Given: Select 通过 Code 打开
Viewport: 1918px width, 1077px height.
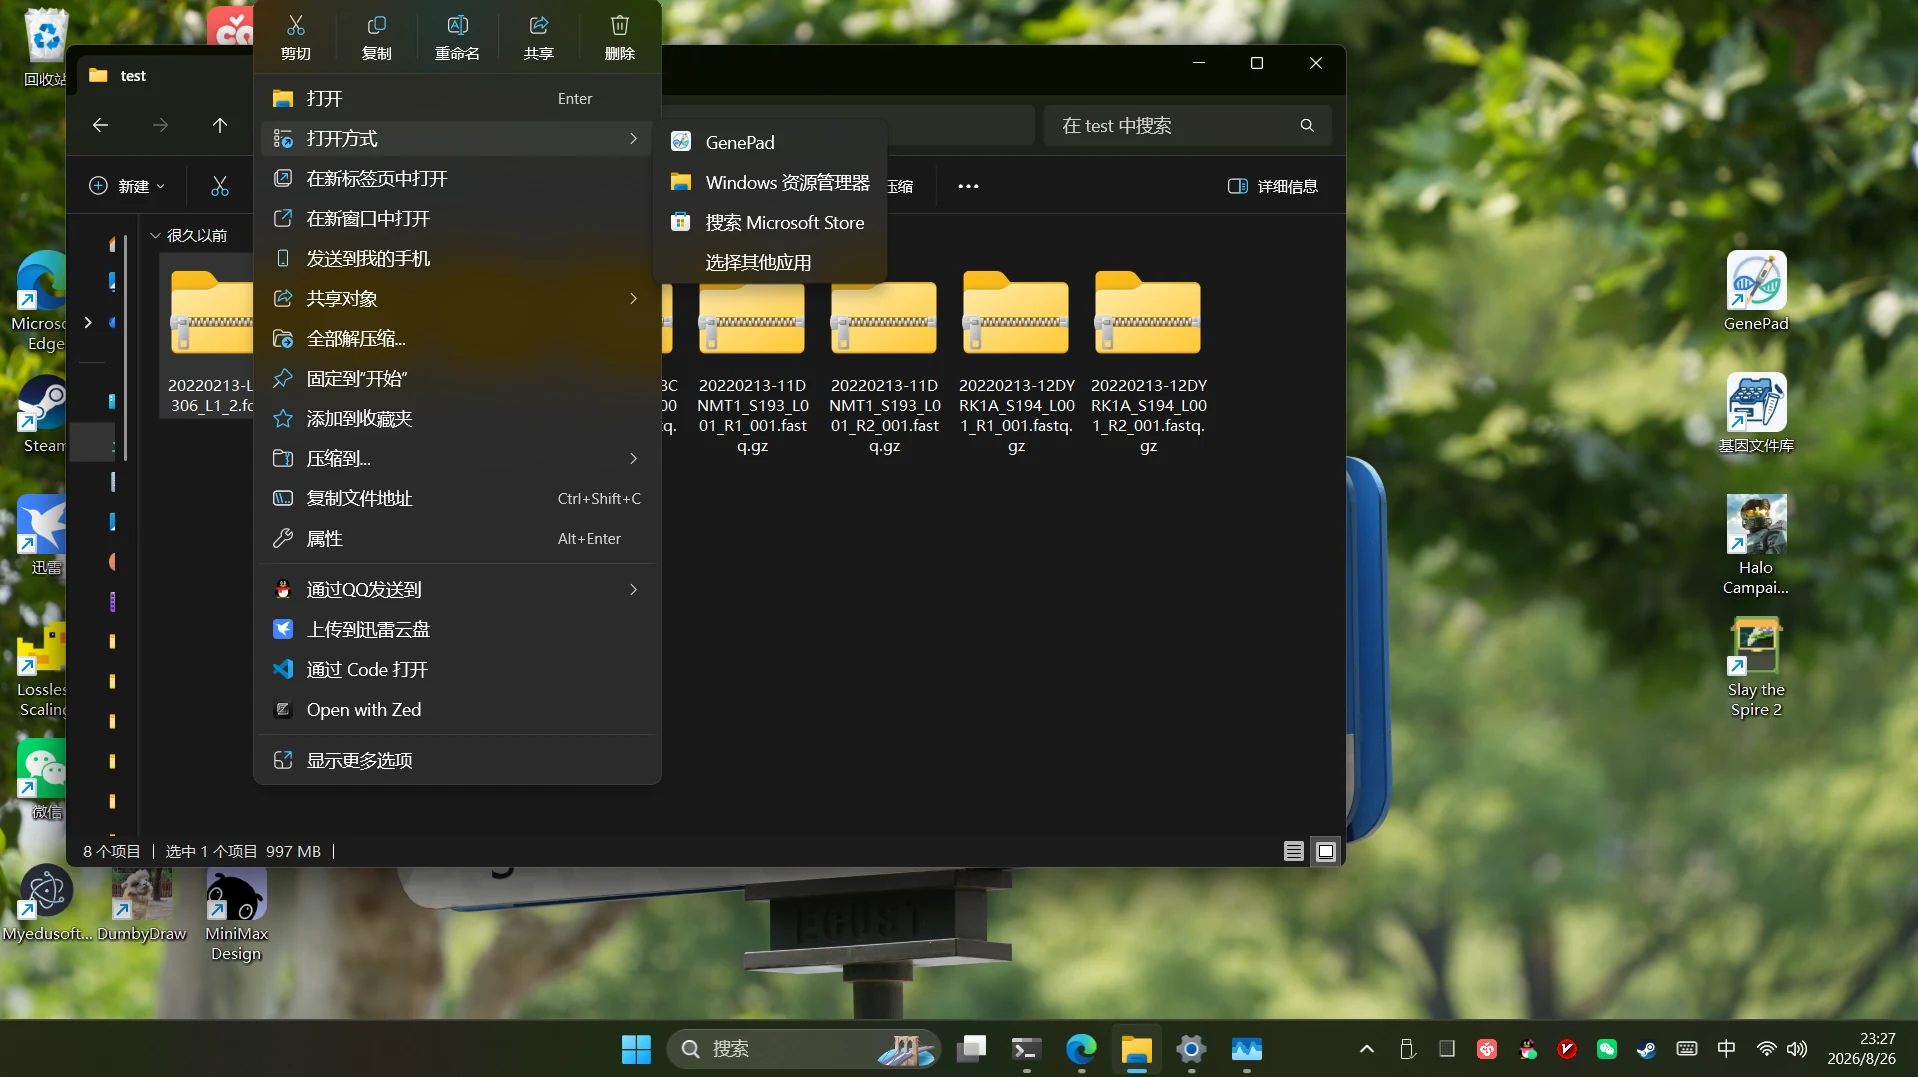Looking at the screenshot, I should click(457, 669).
